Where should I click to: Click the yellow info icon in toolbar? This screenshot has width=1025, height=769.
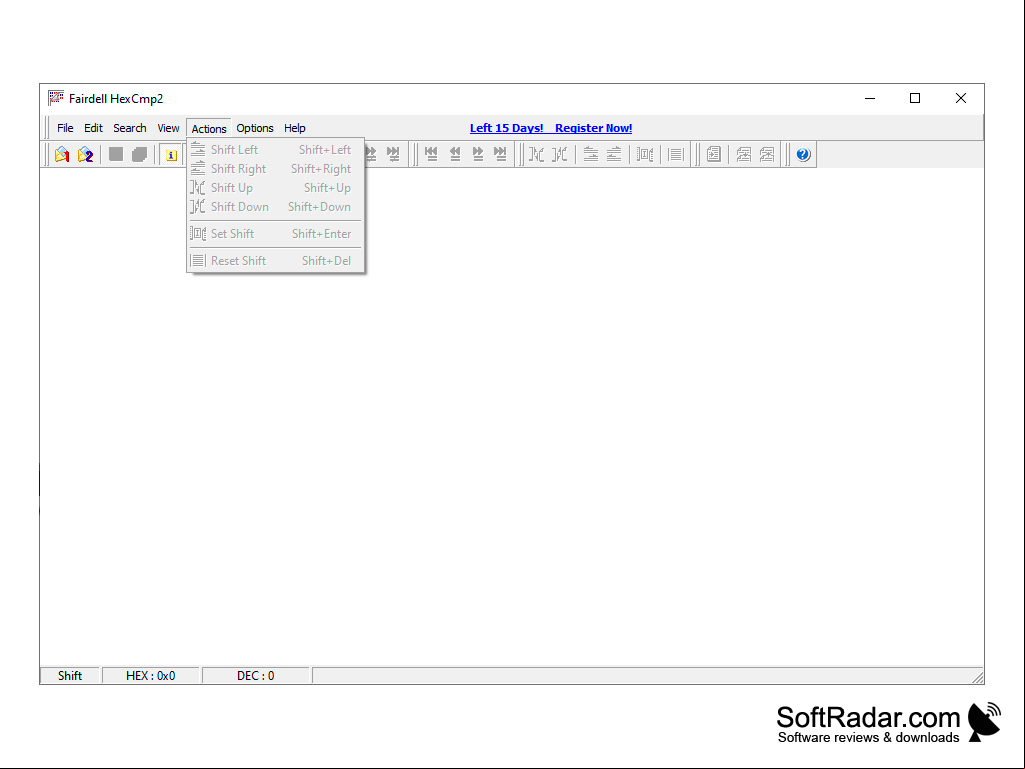171,155
